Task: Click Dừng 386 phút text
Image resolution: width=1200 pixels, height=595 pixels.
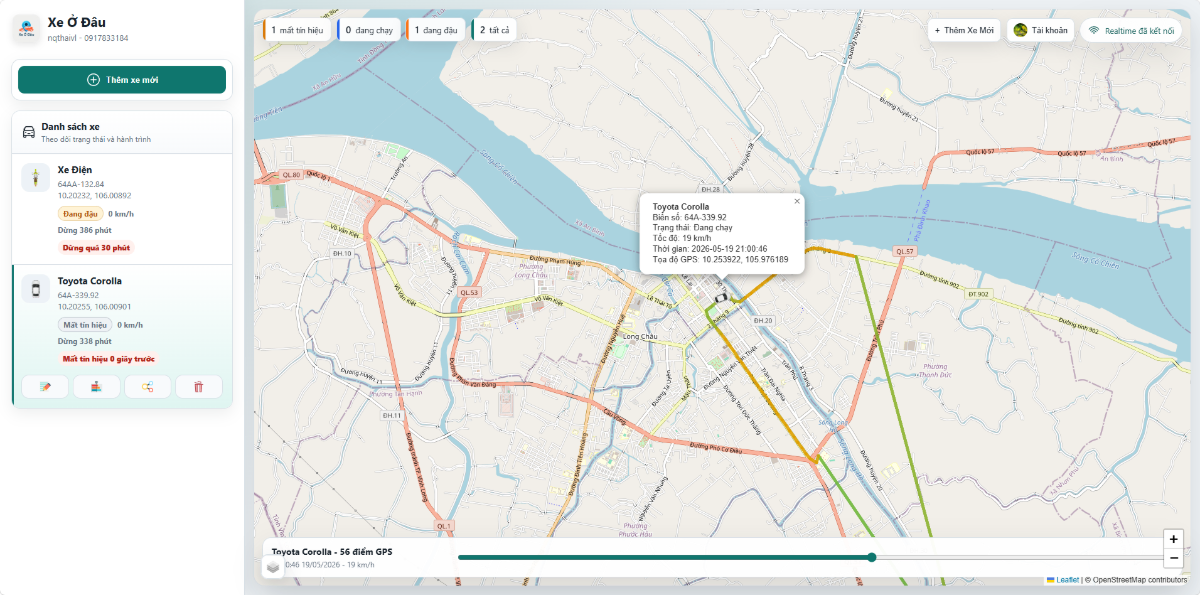Action: [83, 230]
